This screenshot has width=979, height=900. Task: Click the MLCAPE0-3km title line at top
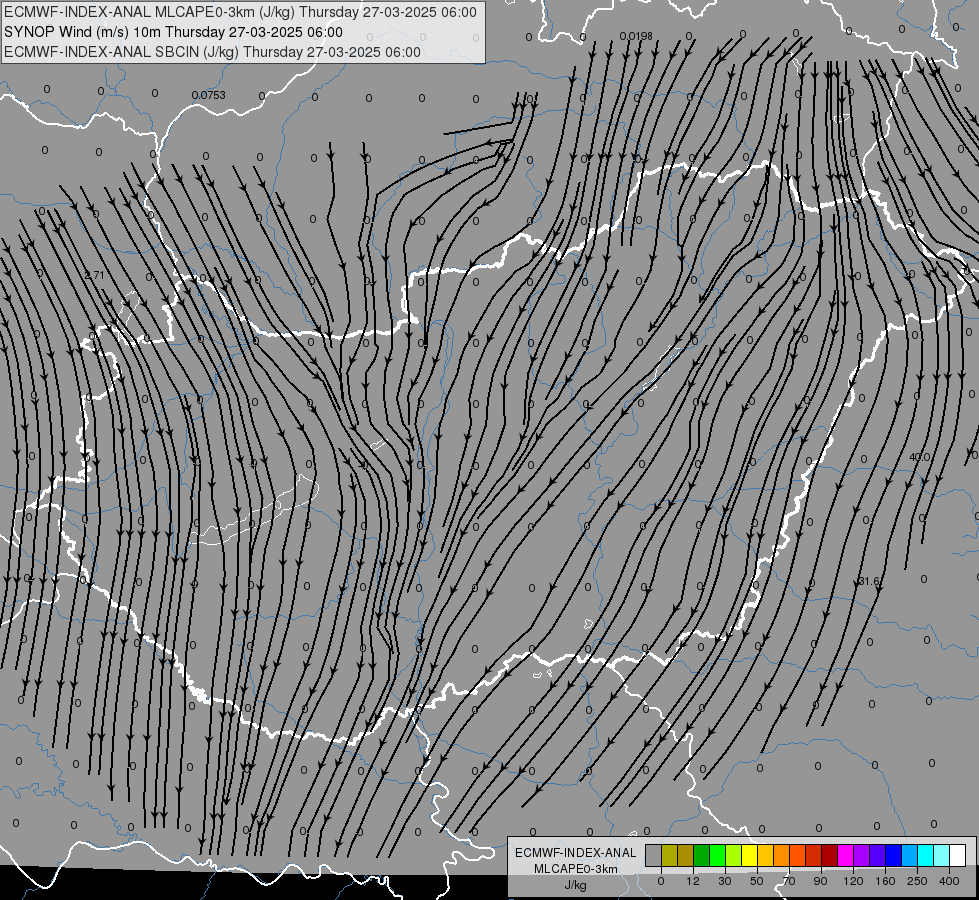click(240, 12)
